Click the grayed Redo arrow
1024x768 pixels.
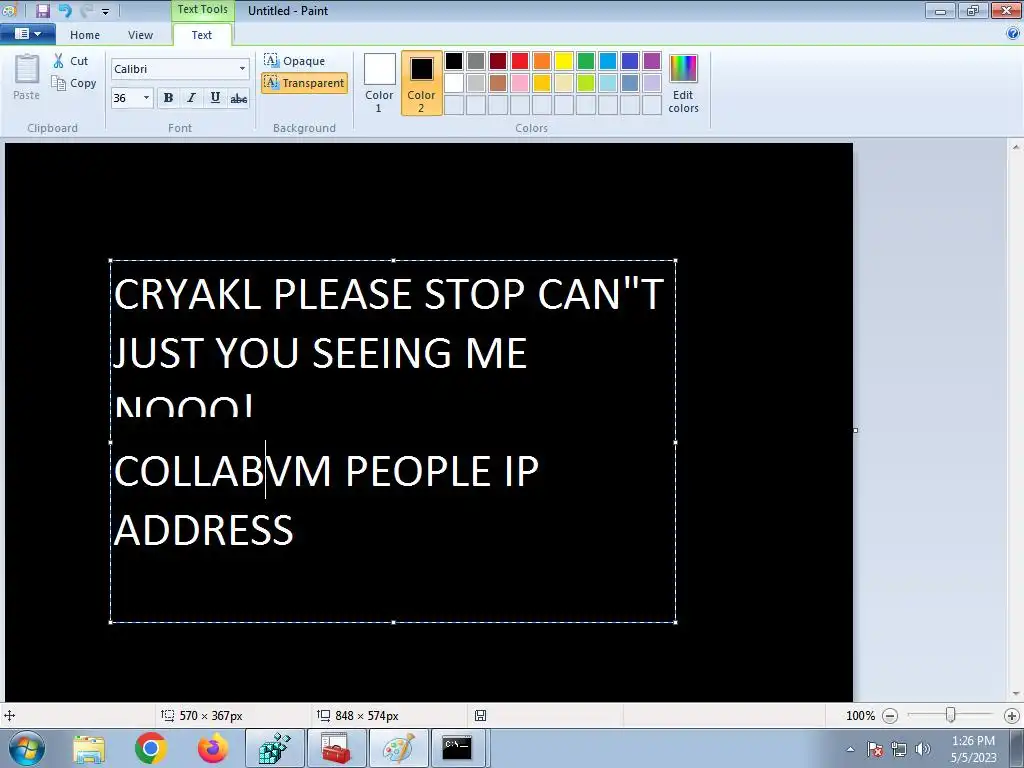point(87,10)
